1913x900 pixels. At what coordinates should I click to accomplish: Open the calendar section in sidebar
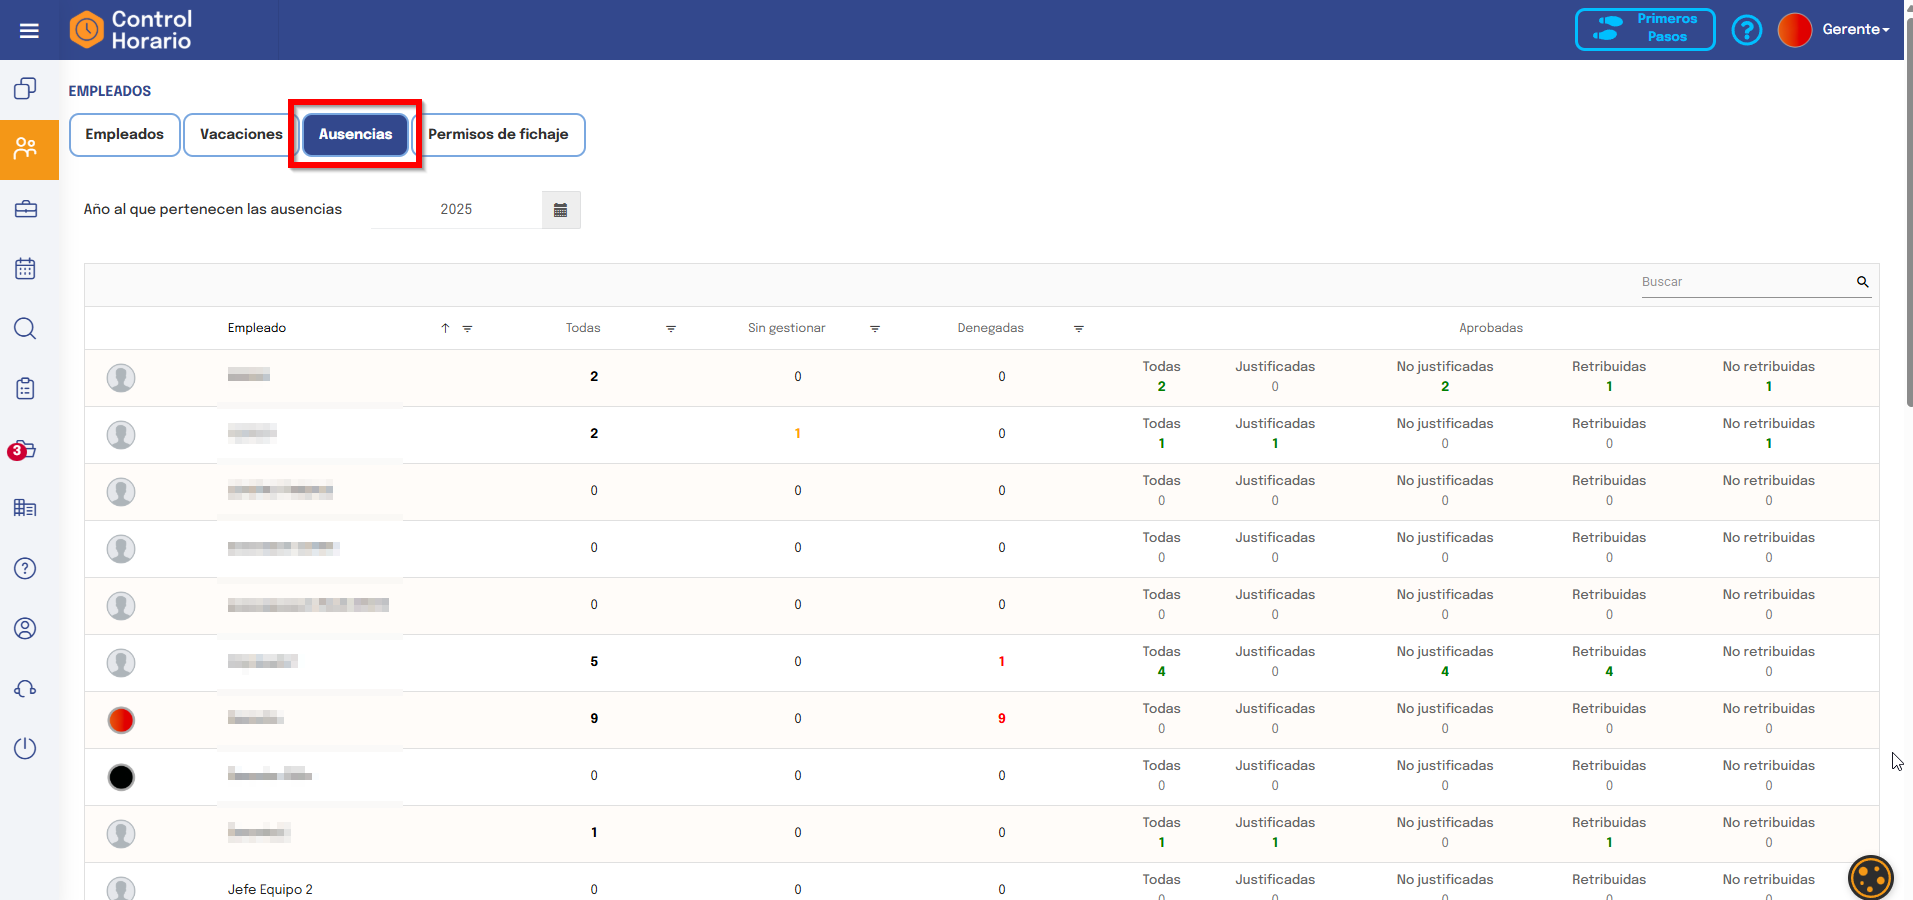(x=26, y=269)
